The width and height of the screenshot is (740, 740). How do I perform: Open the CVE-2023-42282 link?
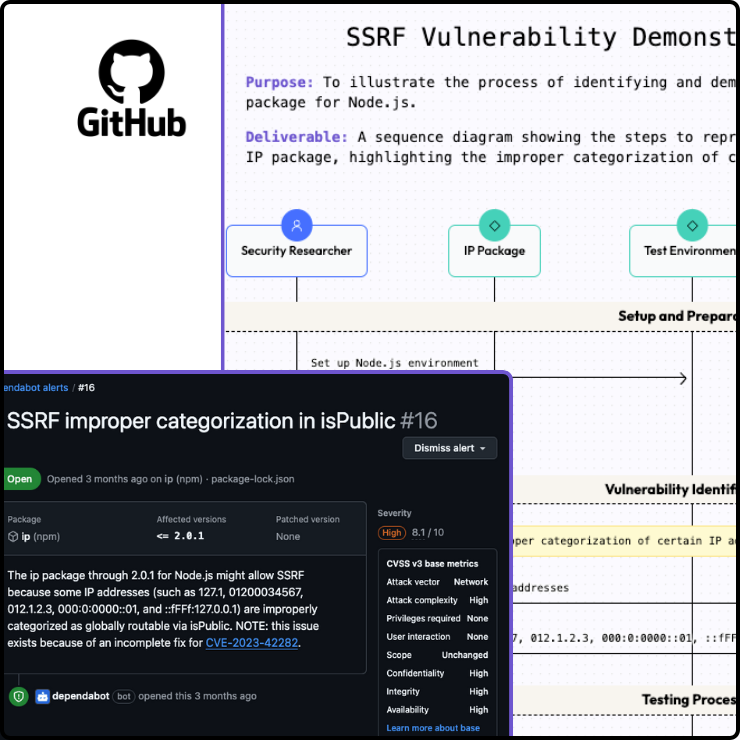tap(252, 643)
